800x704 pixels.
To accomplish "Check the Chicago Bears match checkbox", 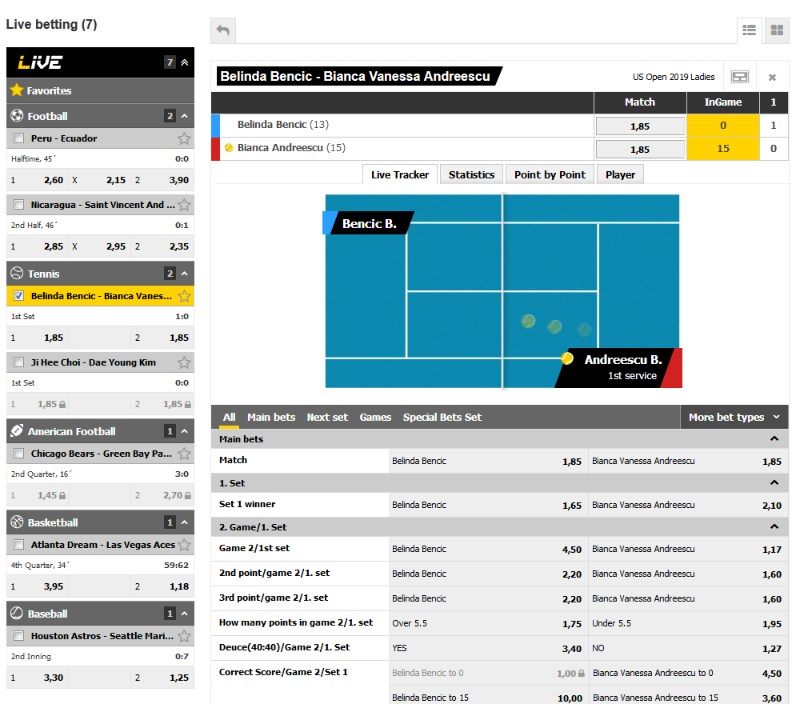I will (x=18, y=454).
